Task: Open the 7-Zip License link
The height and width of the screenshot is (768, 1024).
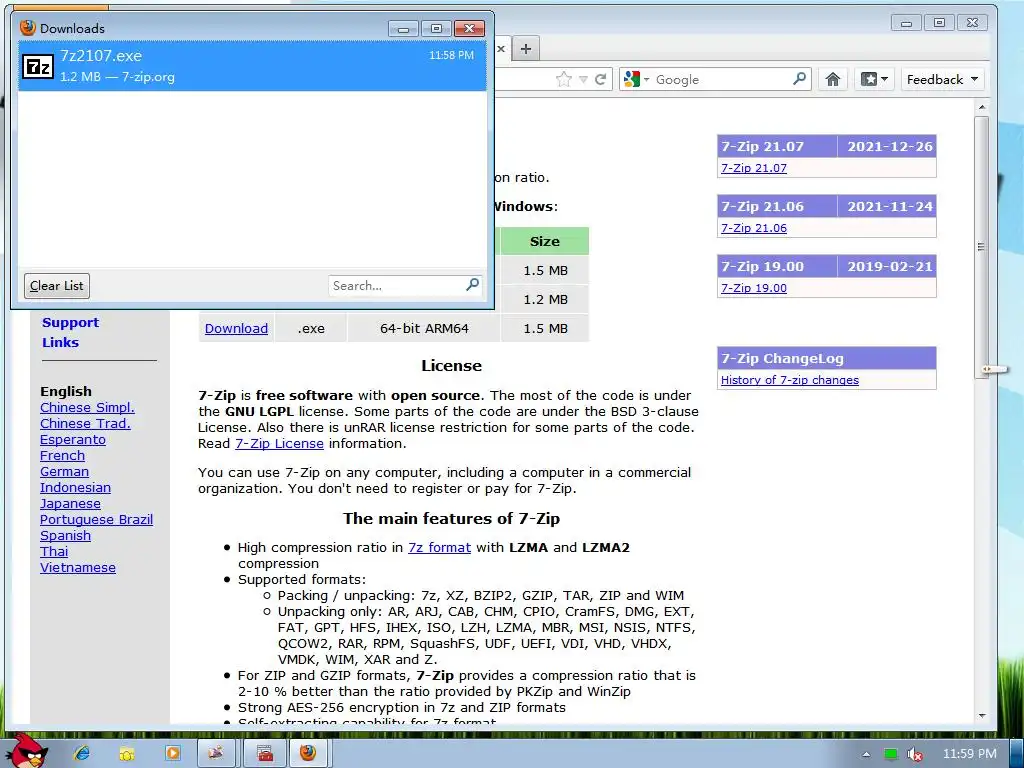Action: click(280, 443)
